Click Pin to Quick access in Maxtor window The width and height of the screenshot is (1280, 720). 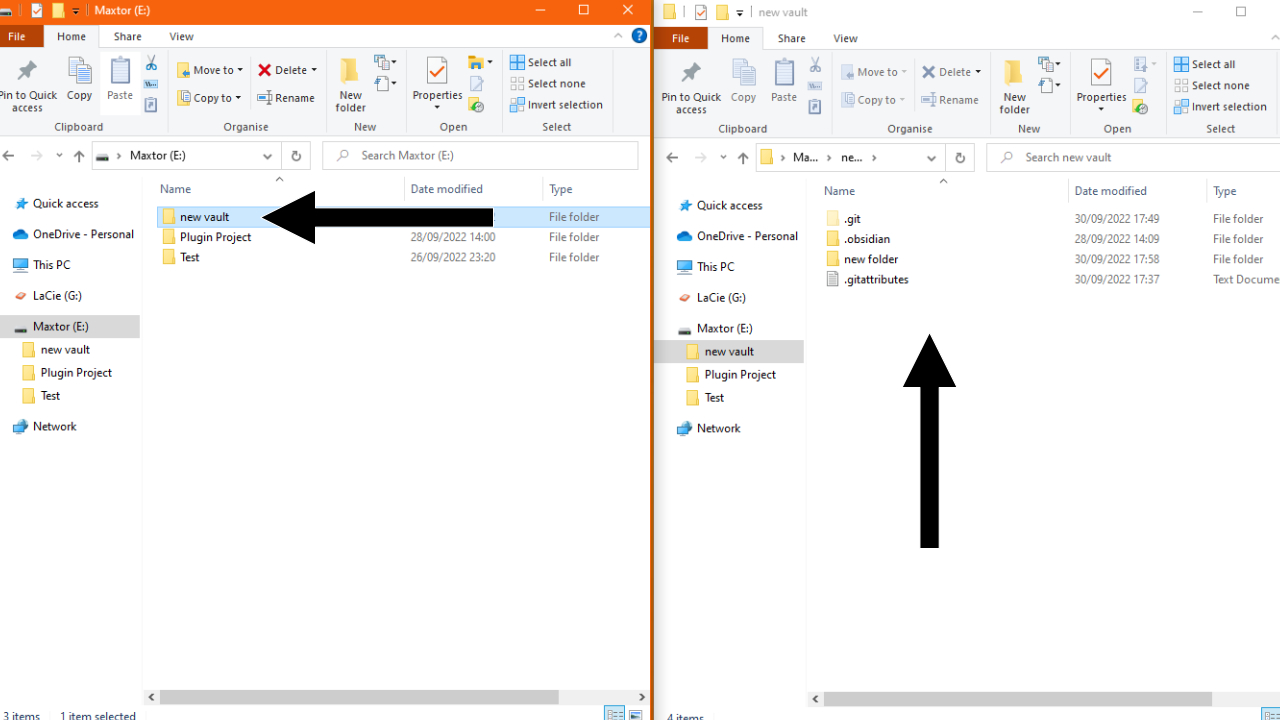click(28, 84)
